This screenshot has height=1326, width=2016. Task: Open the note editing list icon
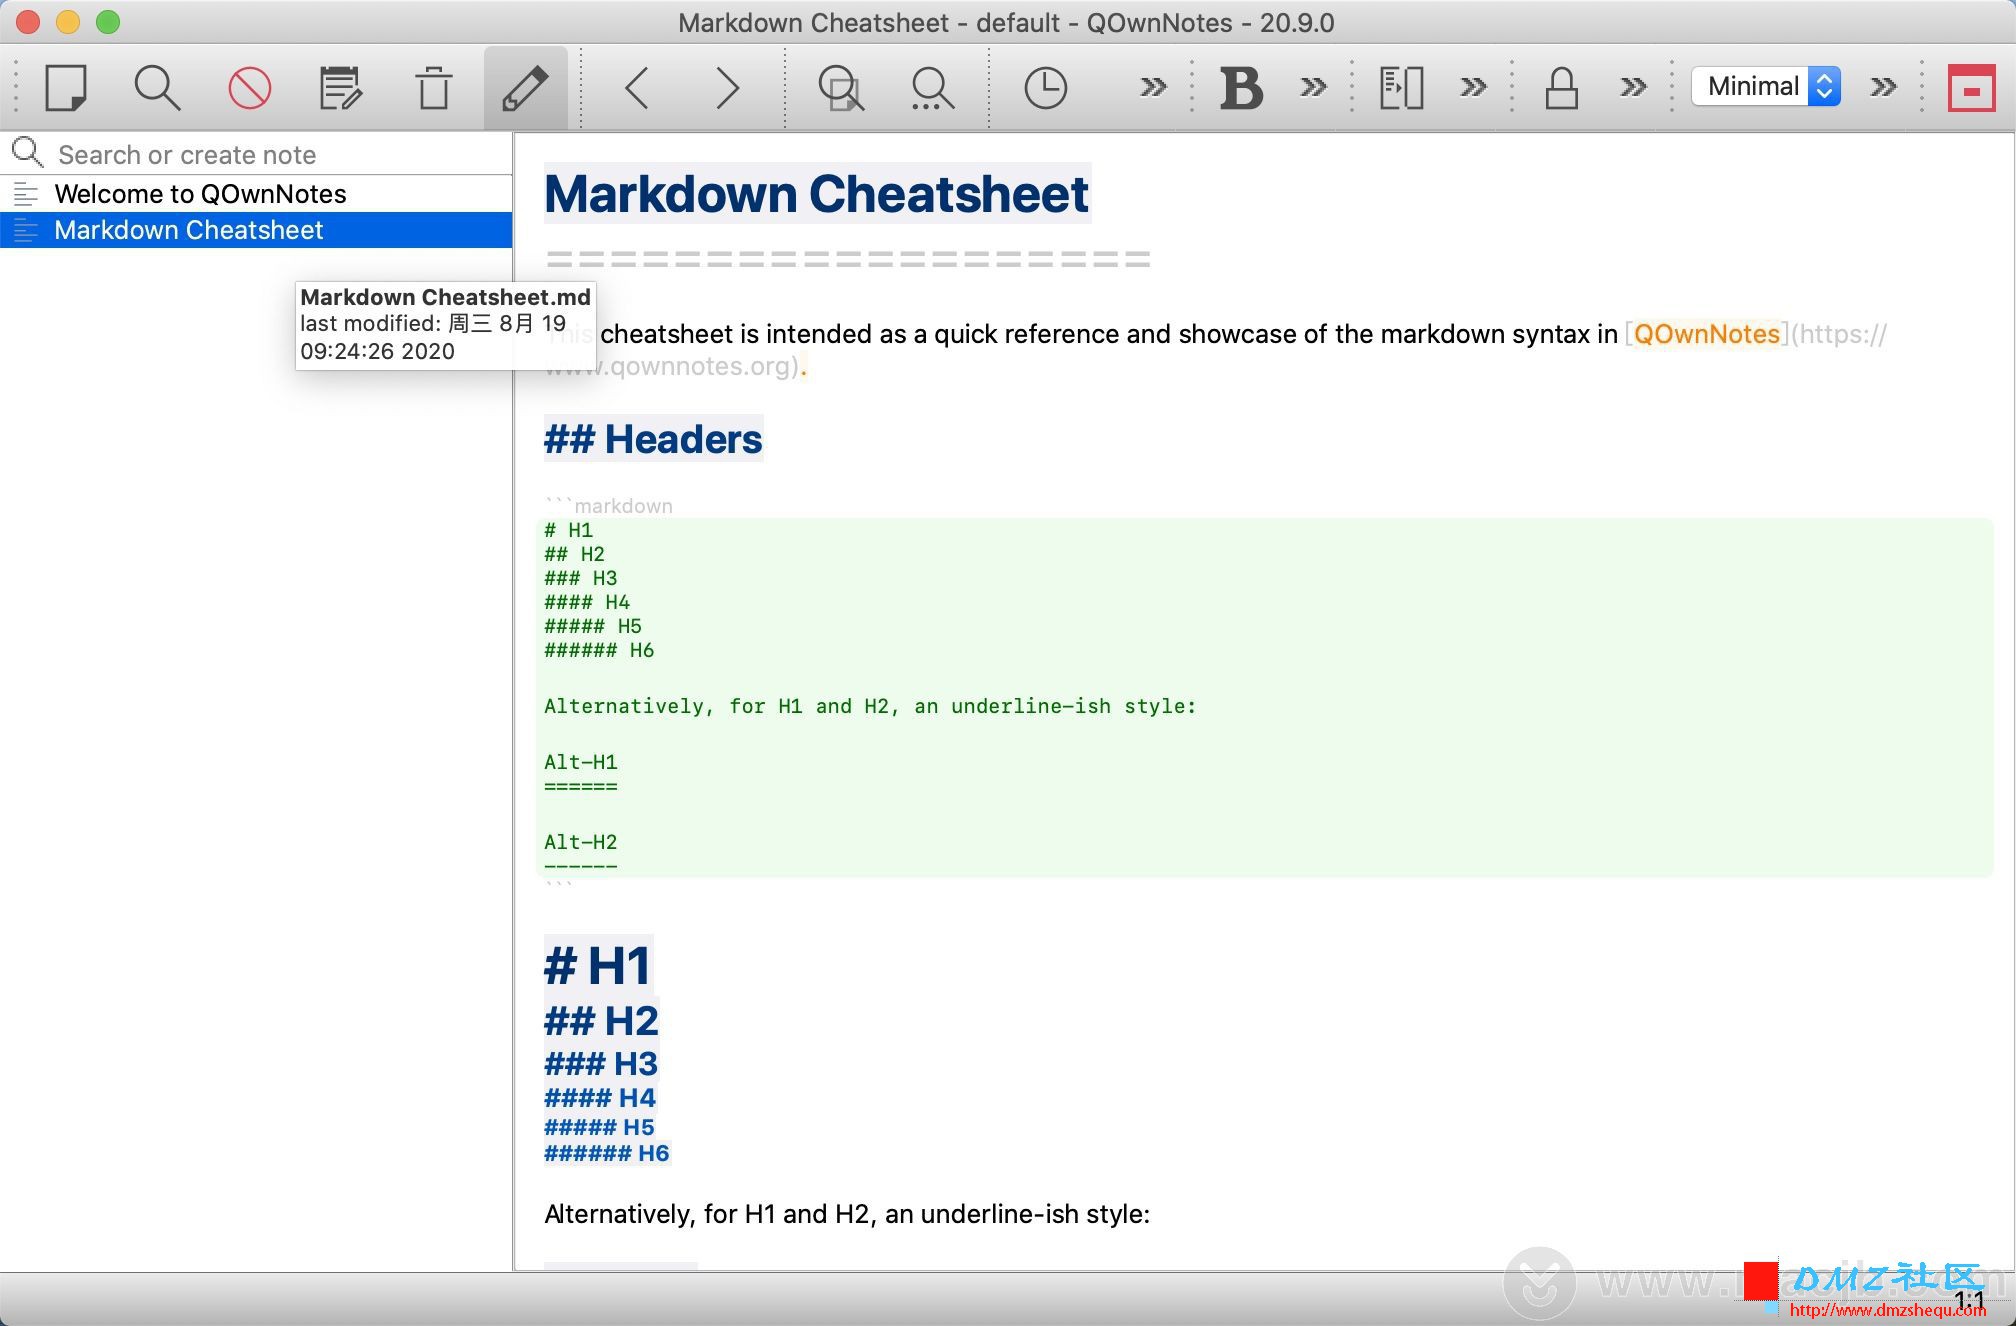340,87
